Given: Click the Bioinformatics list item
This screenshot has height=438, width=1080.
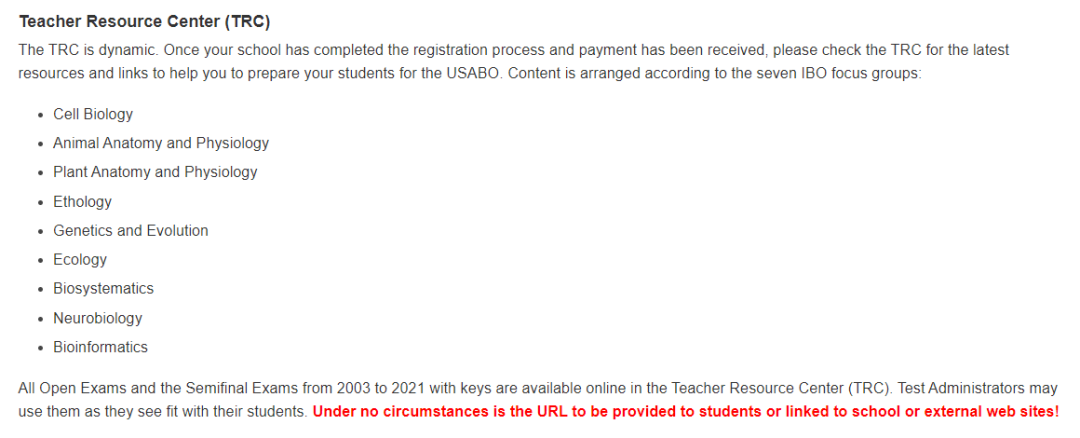Looking at the screenshot, I should click(101, 347).
